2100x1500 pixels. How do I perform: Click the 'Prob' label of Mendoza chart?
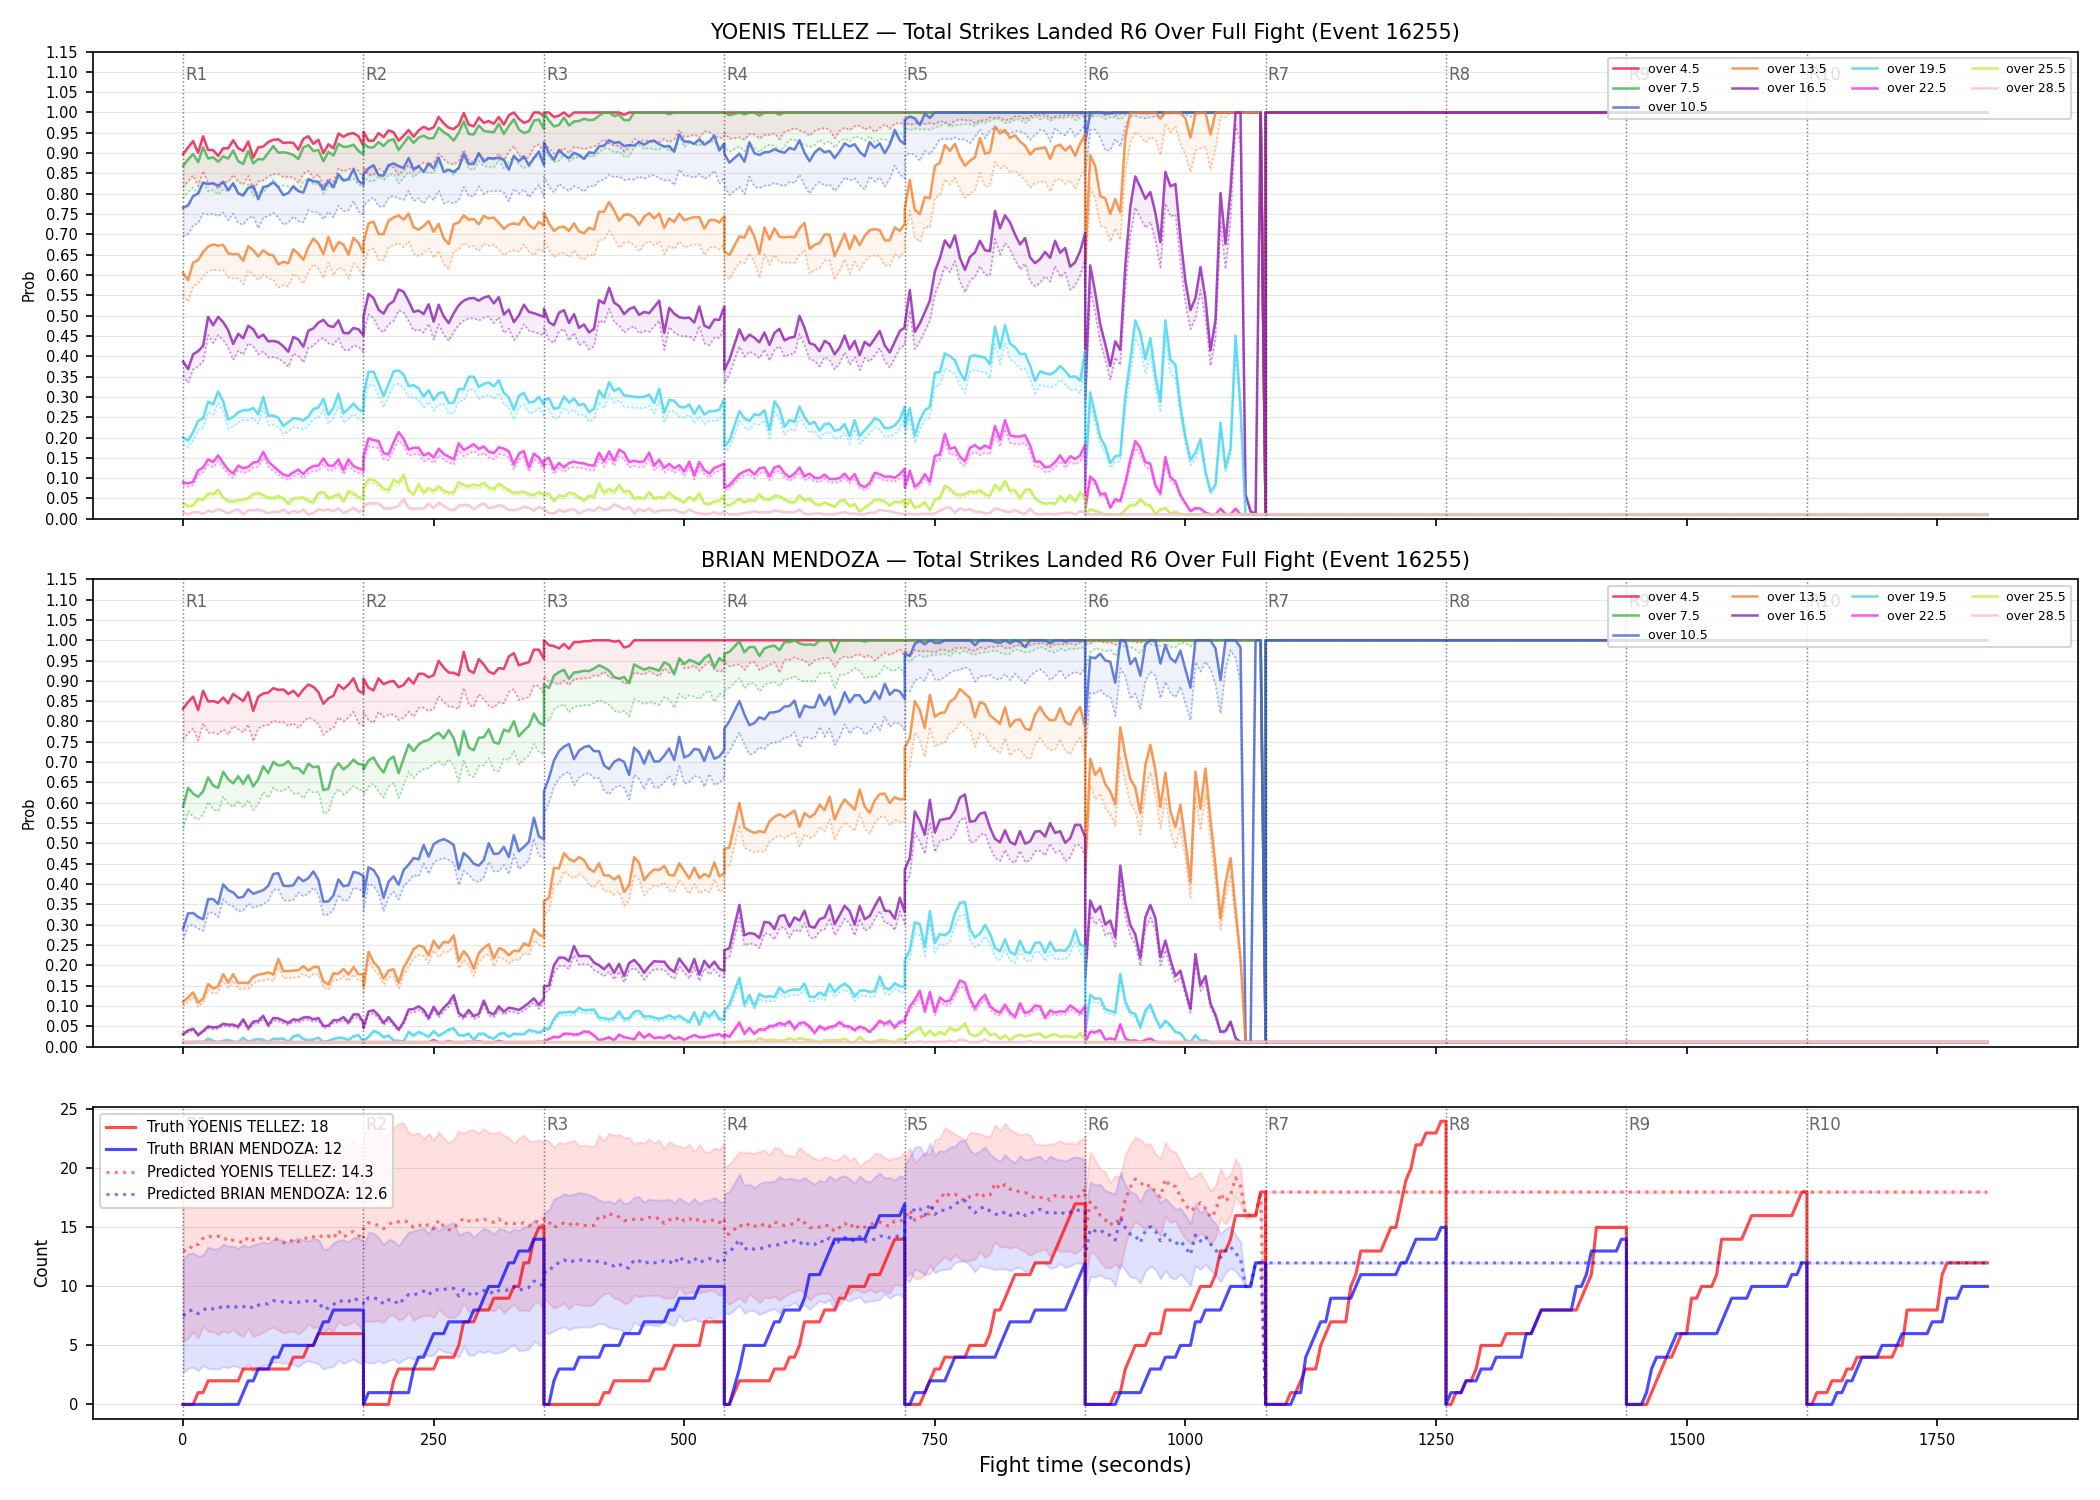coord(29,814)
